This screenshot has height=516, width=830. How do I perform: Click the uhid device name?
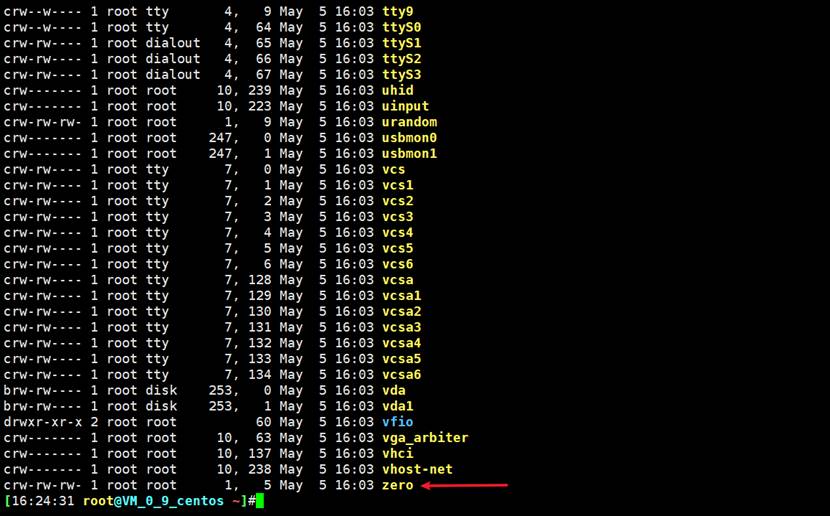398,90
